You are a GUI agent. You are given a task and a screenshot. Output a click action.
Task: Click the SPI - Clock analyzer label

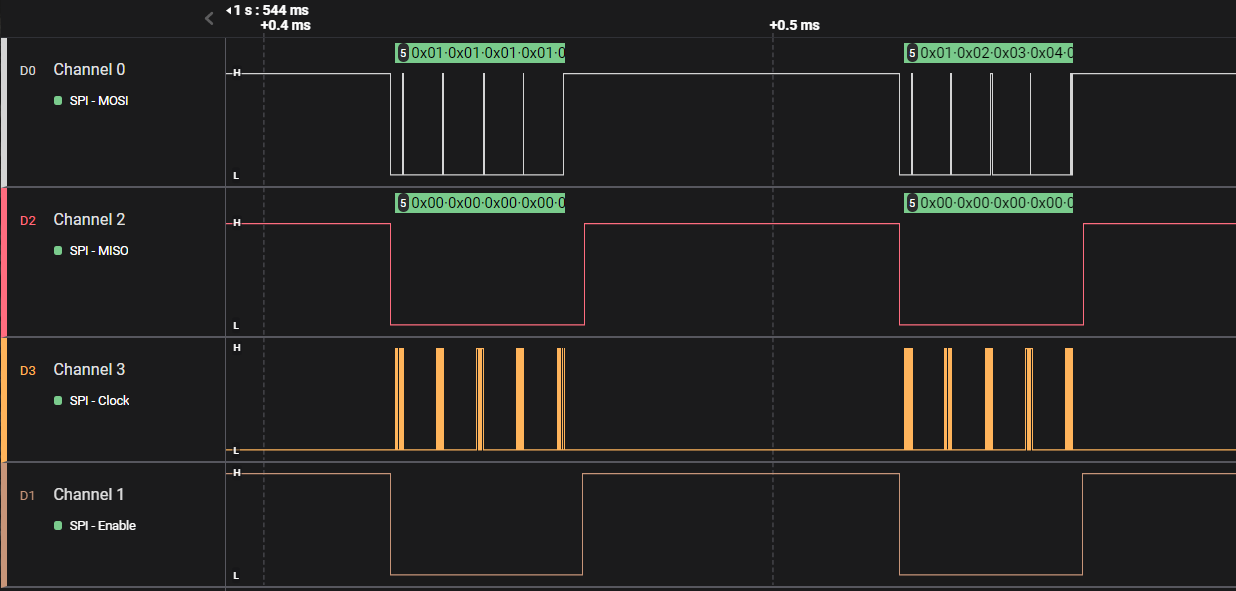(x=100, y=401)
